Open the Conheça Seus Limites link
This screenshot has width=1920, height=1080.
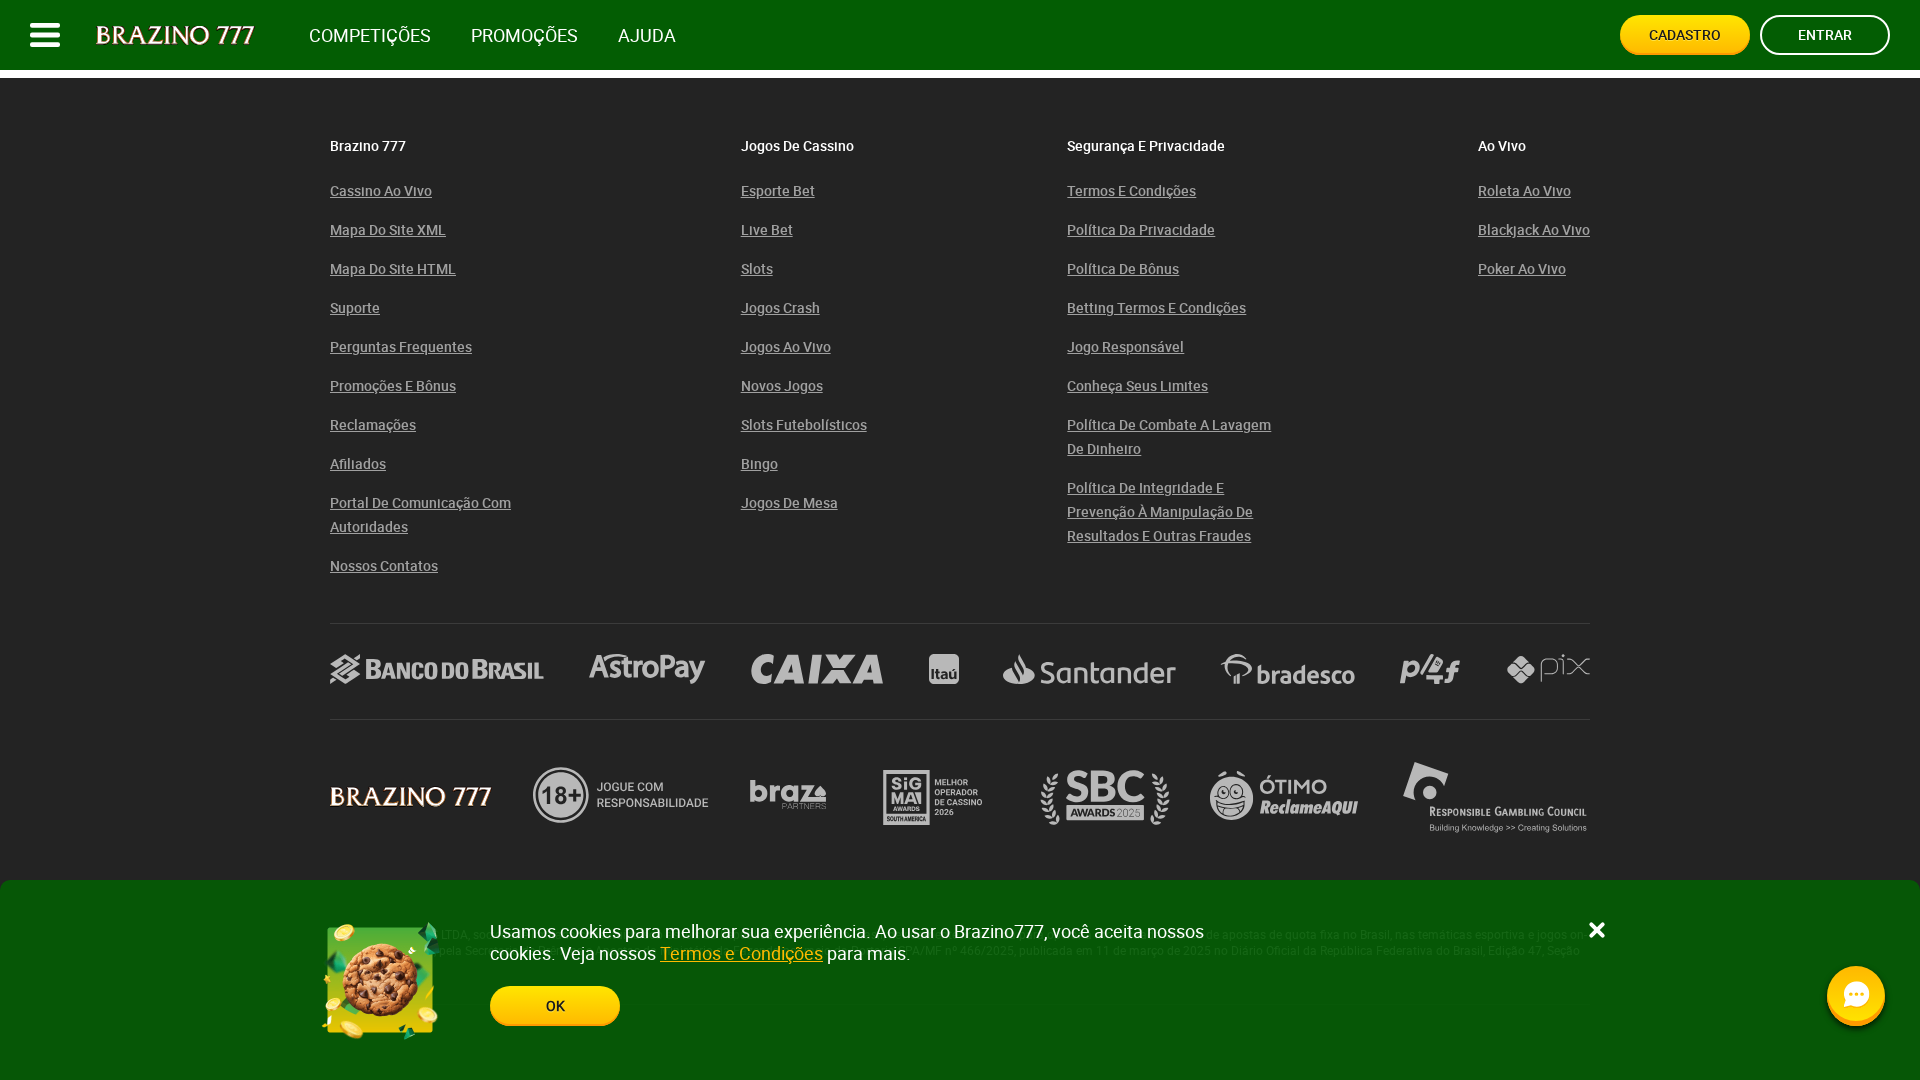pos(1137,386)
